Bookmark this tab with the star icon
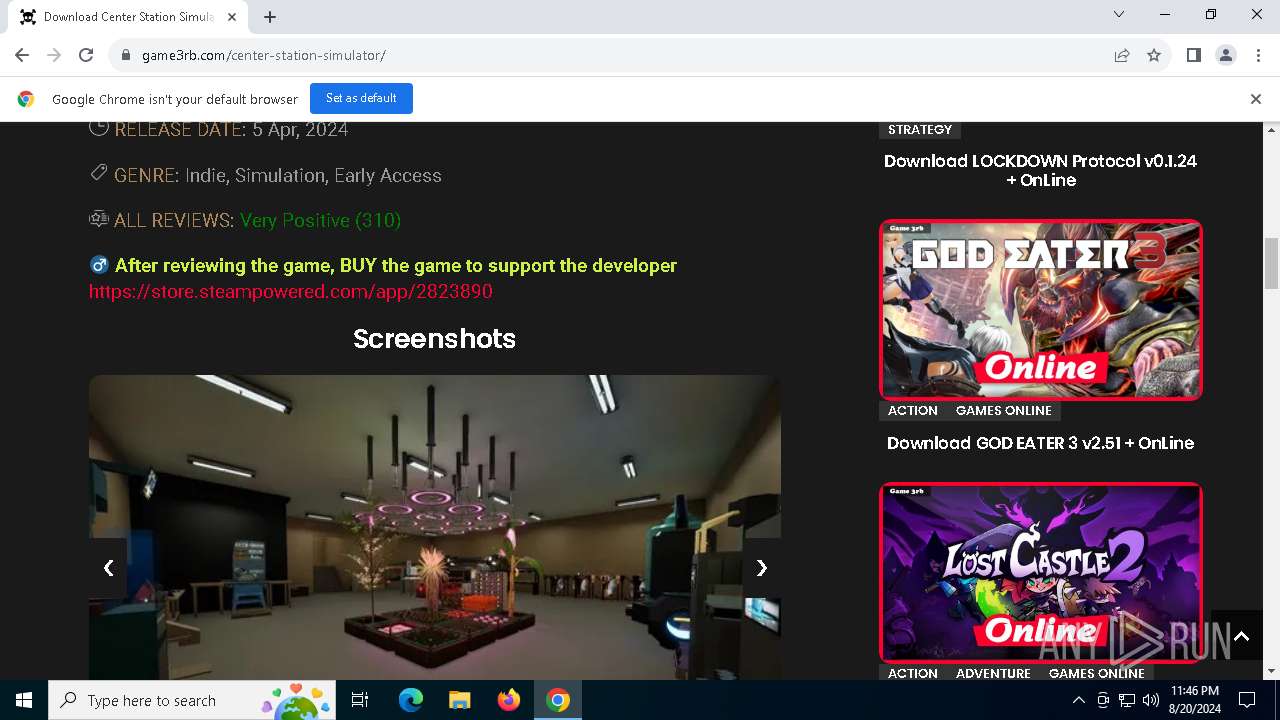The width and height of the screenshot is (1280, 720). pyautogui.click(x=1154, y=55)
